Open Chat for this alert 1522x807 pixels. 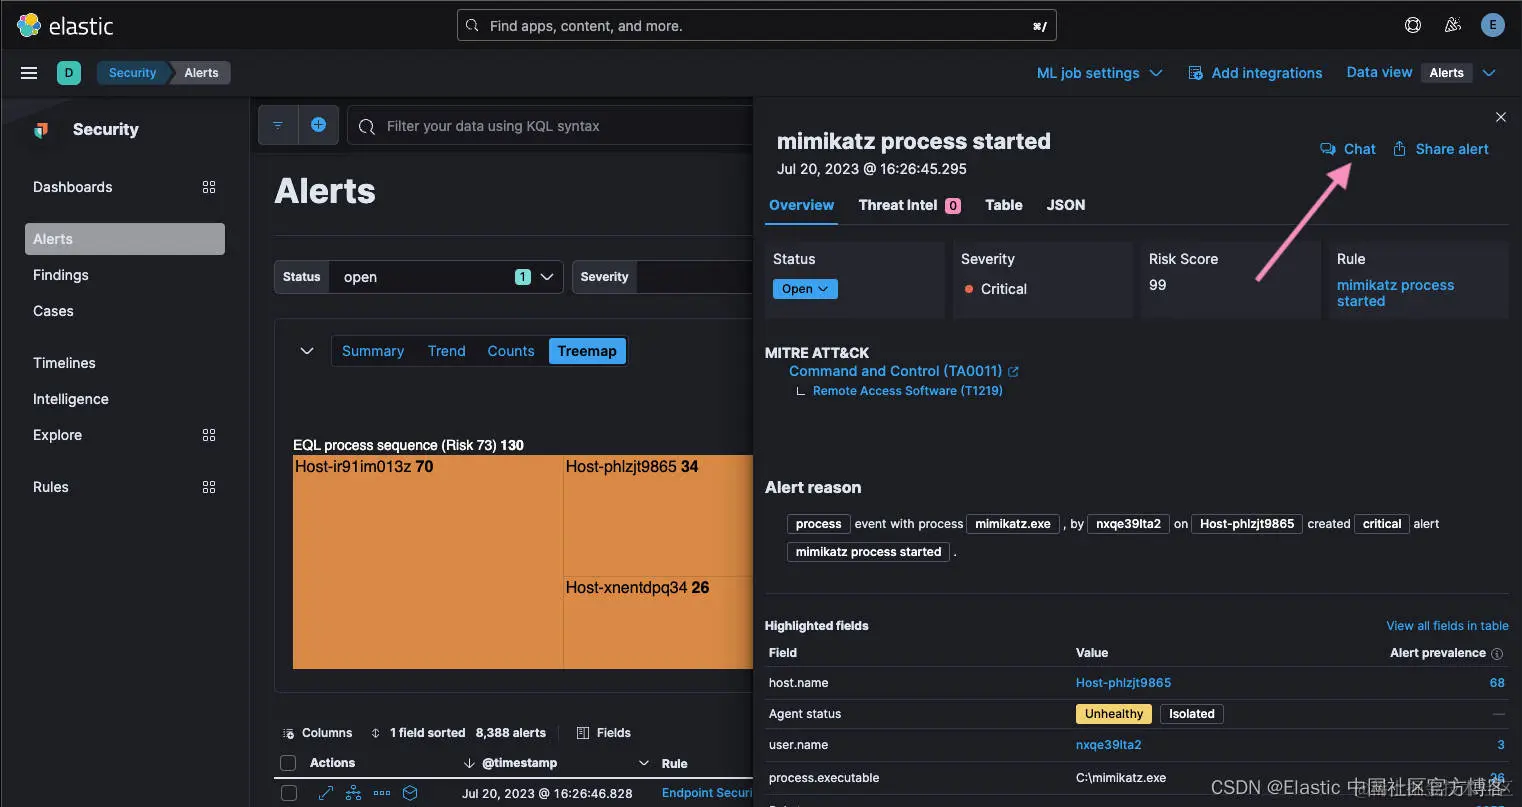point(1348,149)
